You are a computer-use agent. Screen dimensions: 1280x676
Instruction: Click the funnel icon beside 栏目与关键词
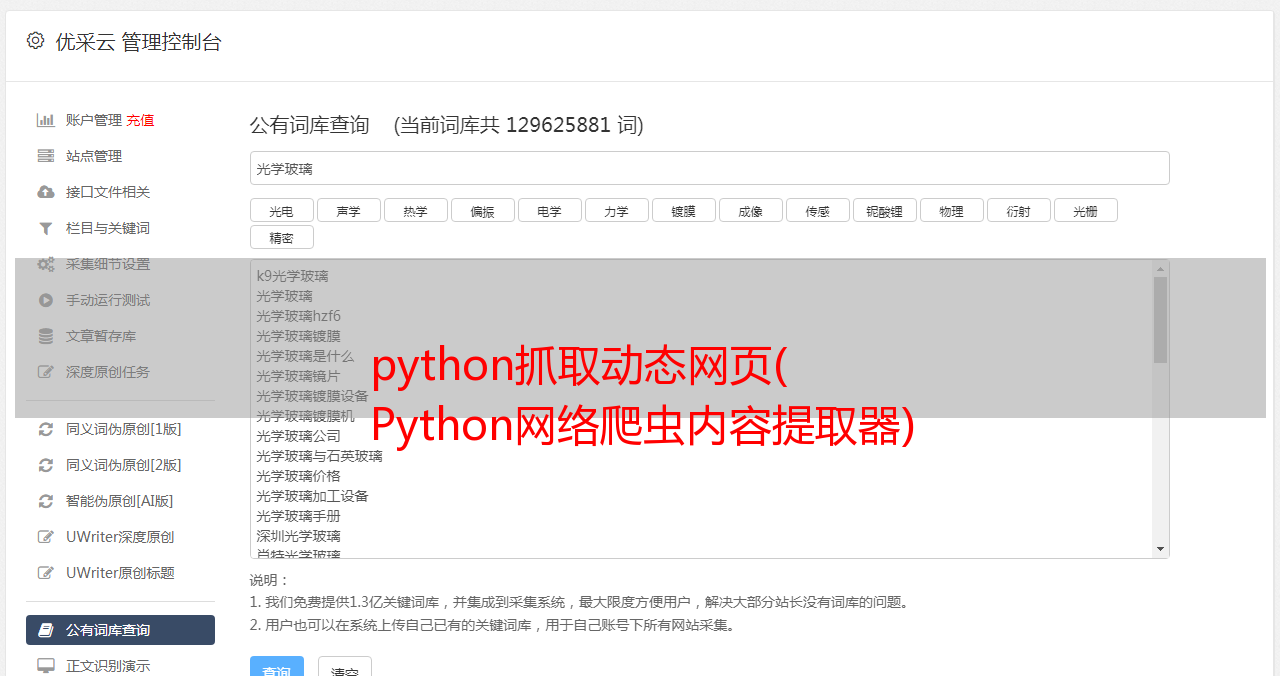(x=45, y=228)
